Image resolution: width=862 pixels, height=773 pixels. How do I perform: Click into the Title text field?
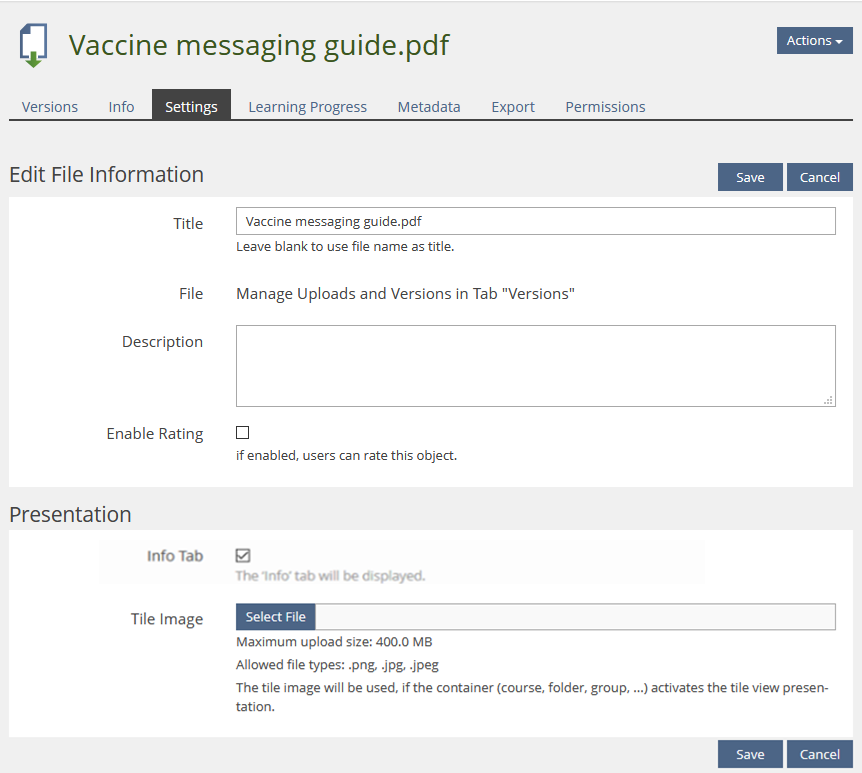[535, 221]
